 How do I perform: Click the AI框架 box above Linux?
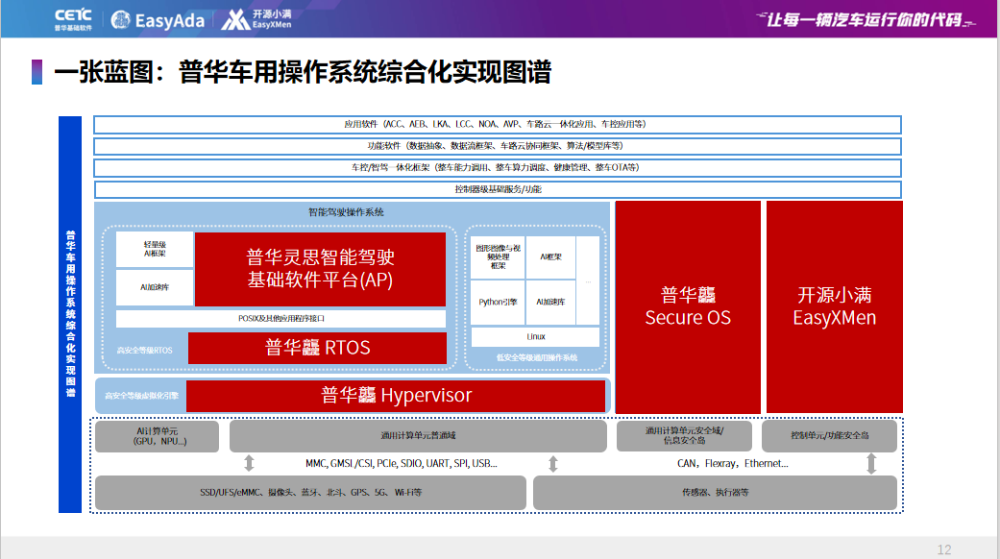pos(550,257)
